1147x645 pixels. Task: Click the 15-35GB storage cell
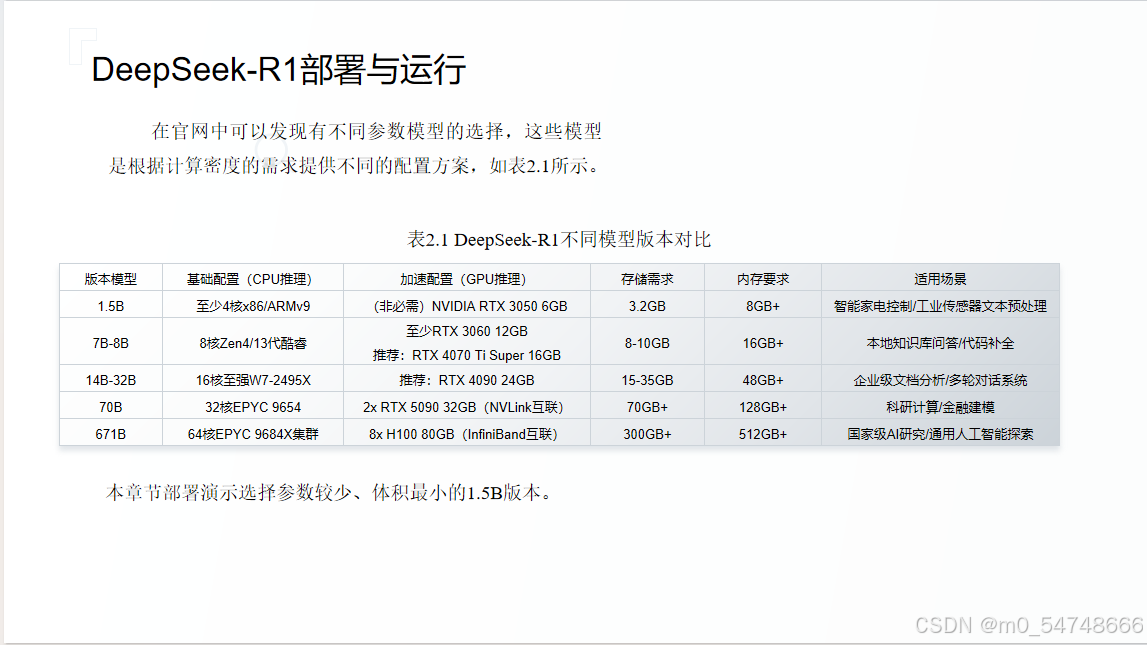coord(647,380)
